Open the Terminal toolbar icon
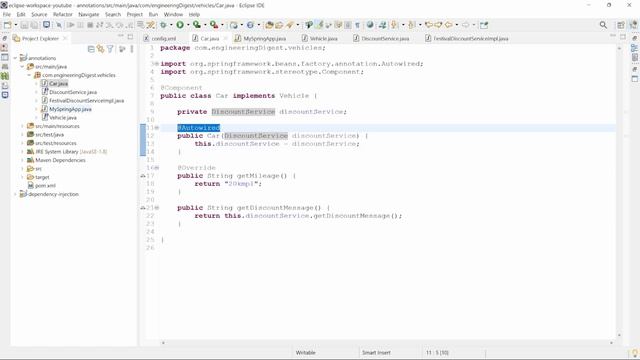Viewport: 640px width, 360px height. (47, 25)
